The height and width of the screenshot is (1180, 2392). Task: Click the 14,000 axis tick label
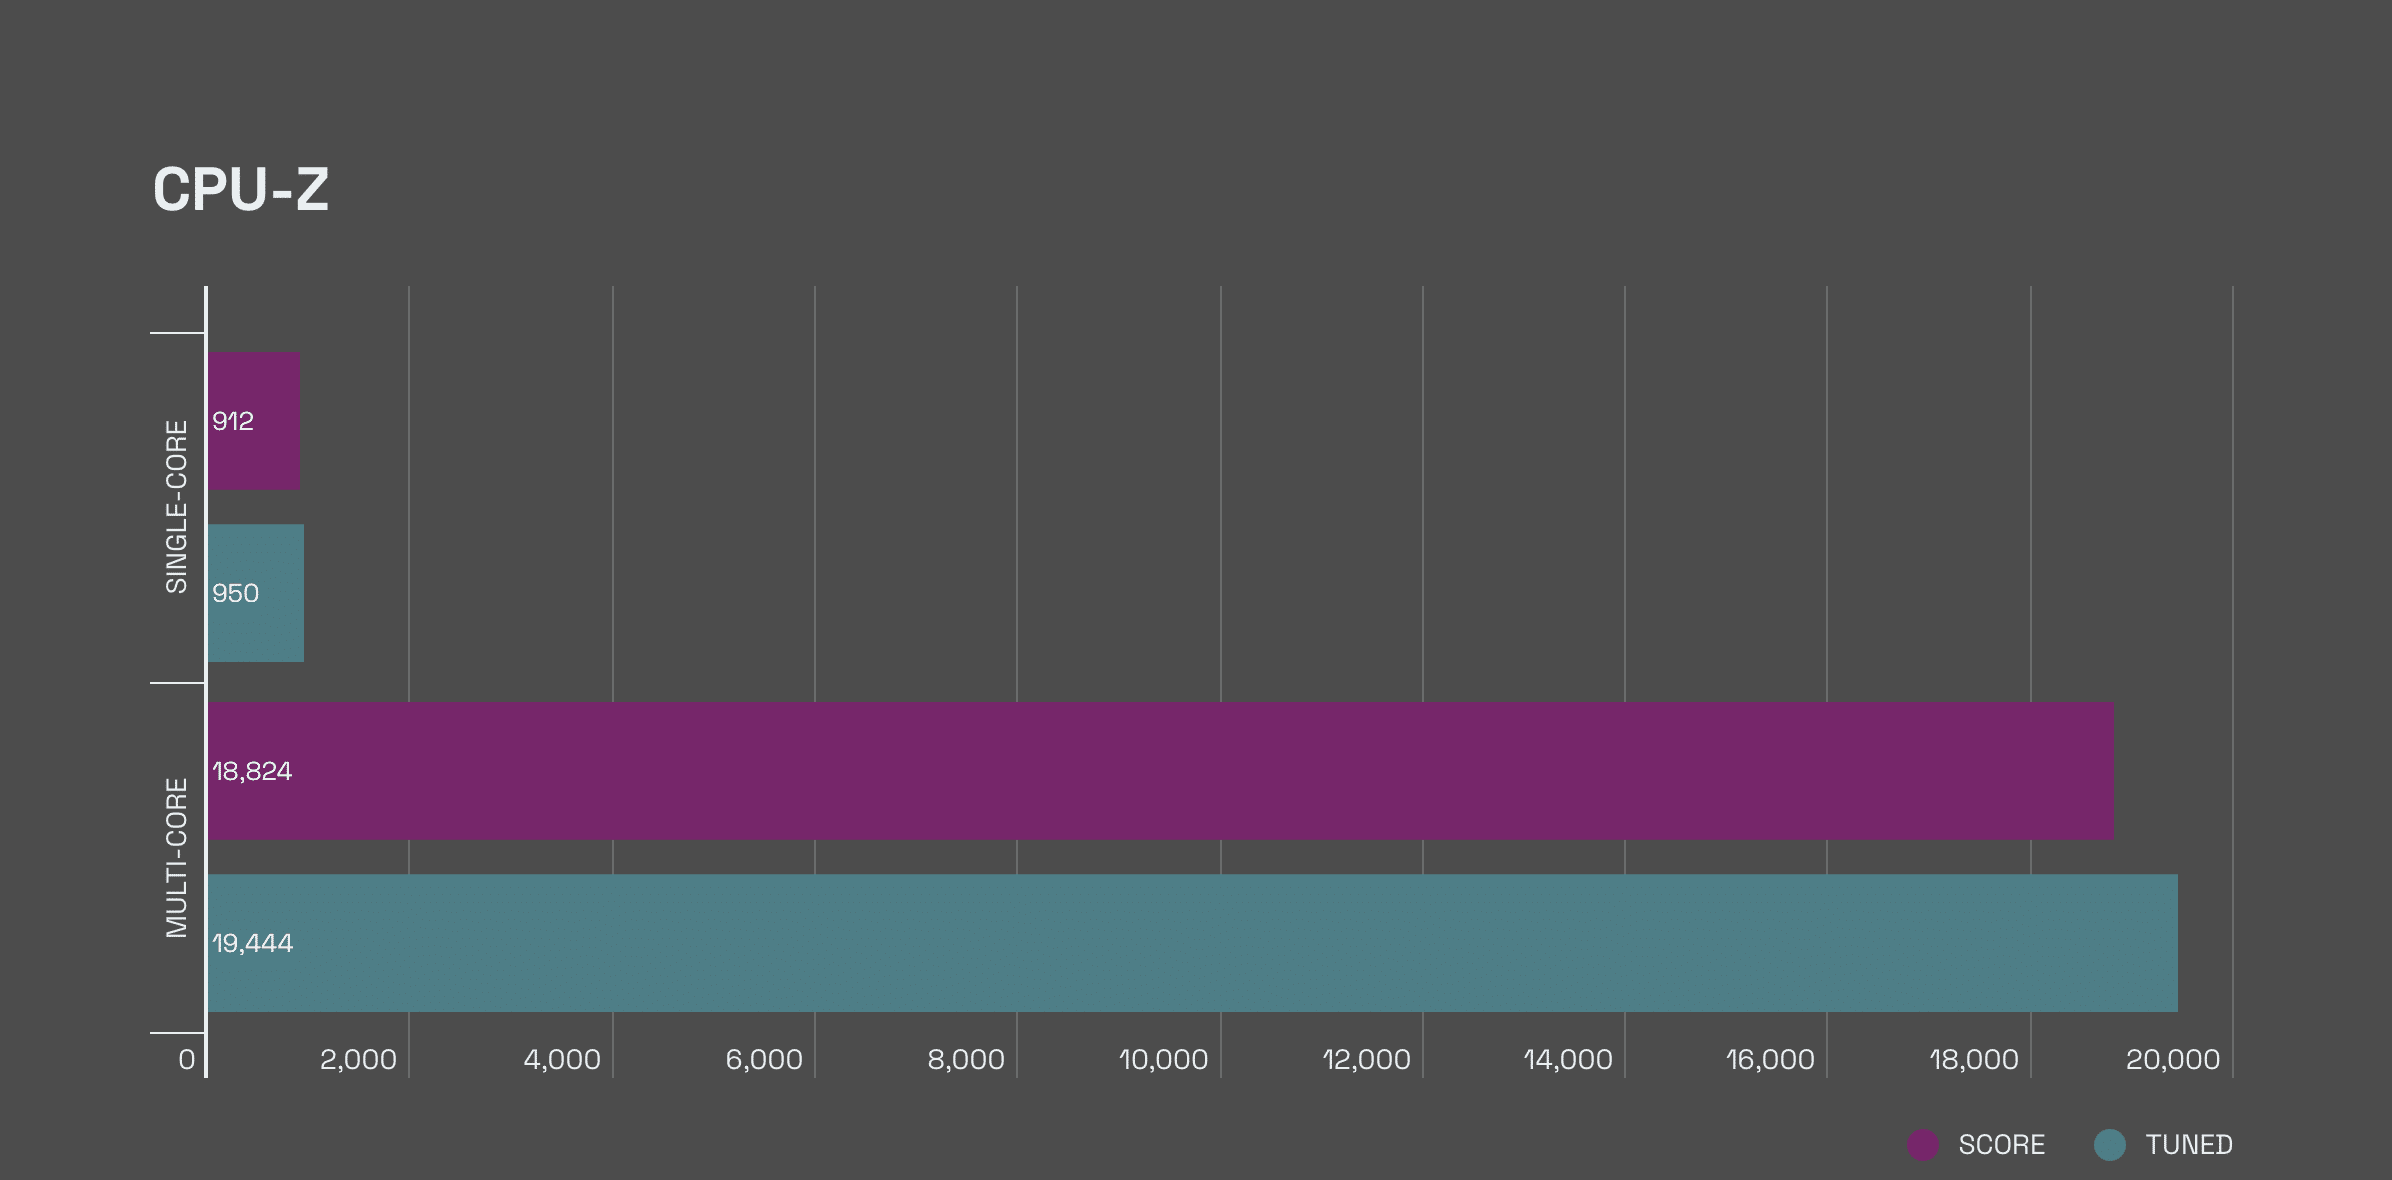(1569, 1060)
